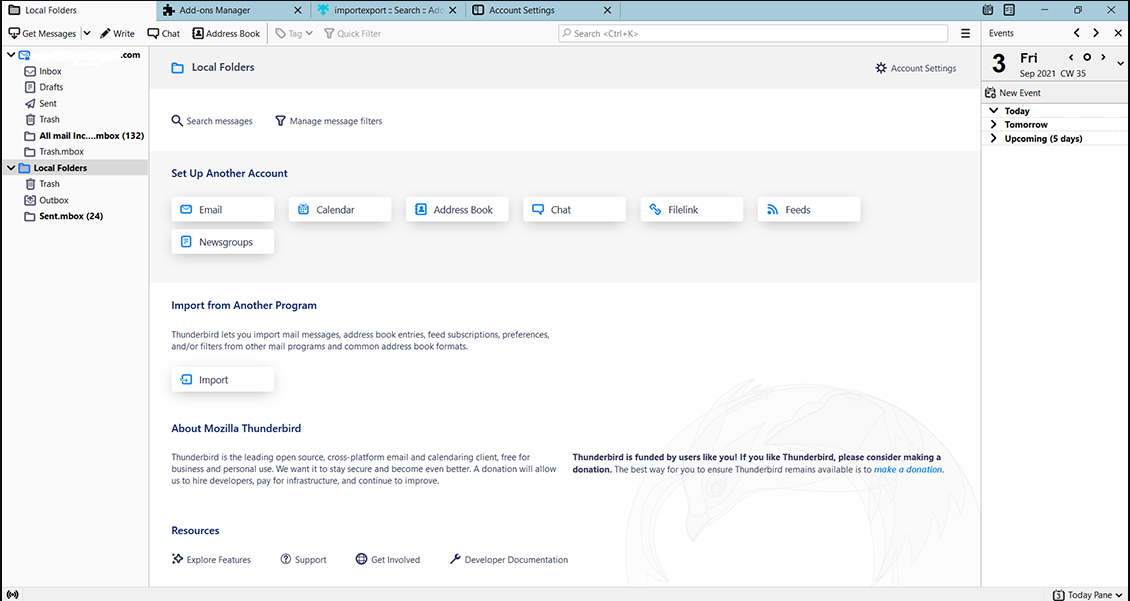1130x601 pixels.
Task: Close the Events today pane
Action: tap(1118, 33)
